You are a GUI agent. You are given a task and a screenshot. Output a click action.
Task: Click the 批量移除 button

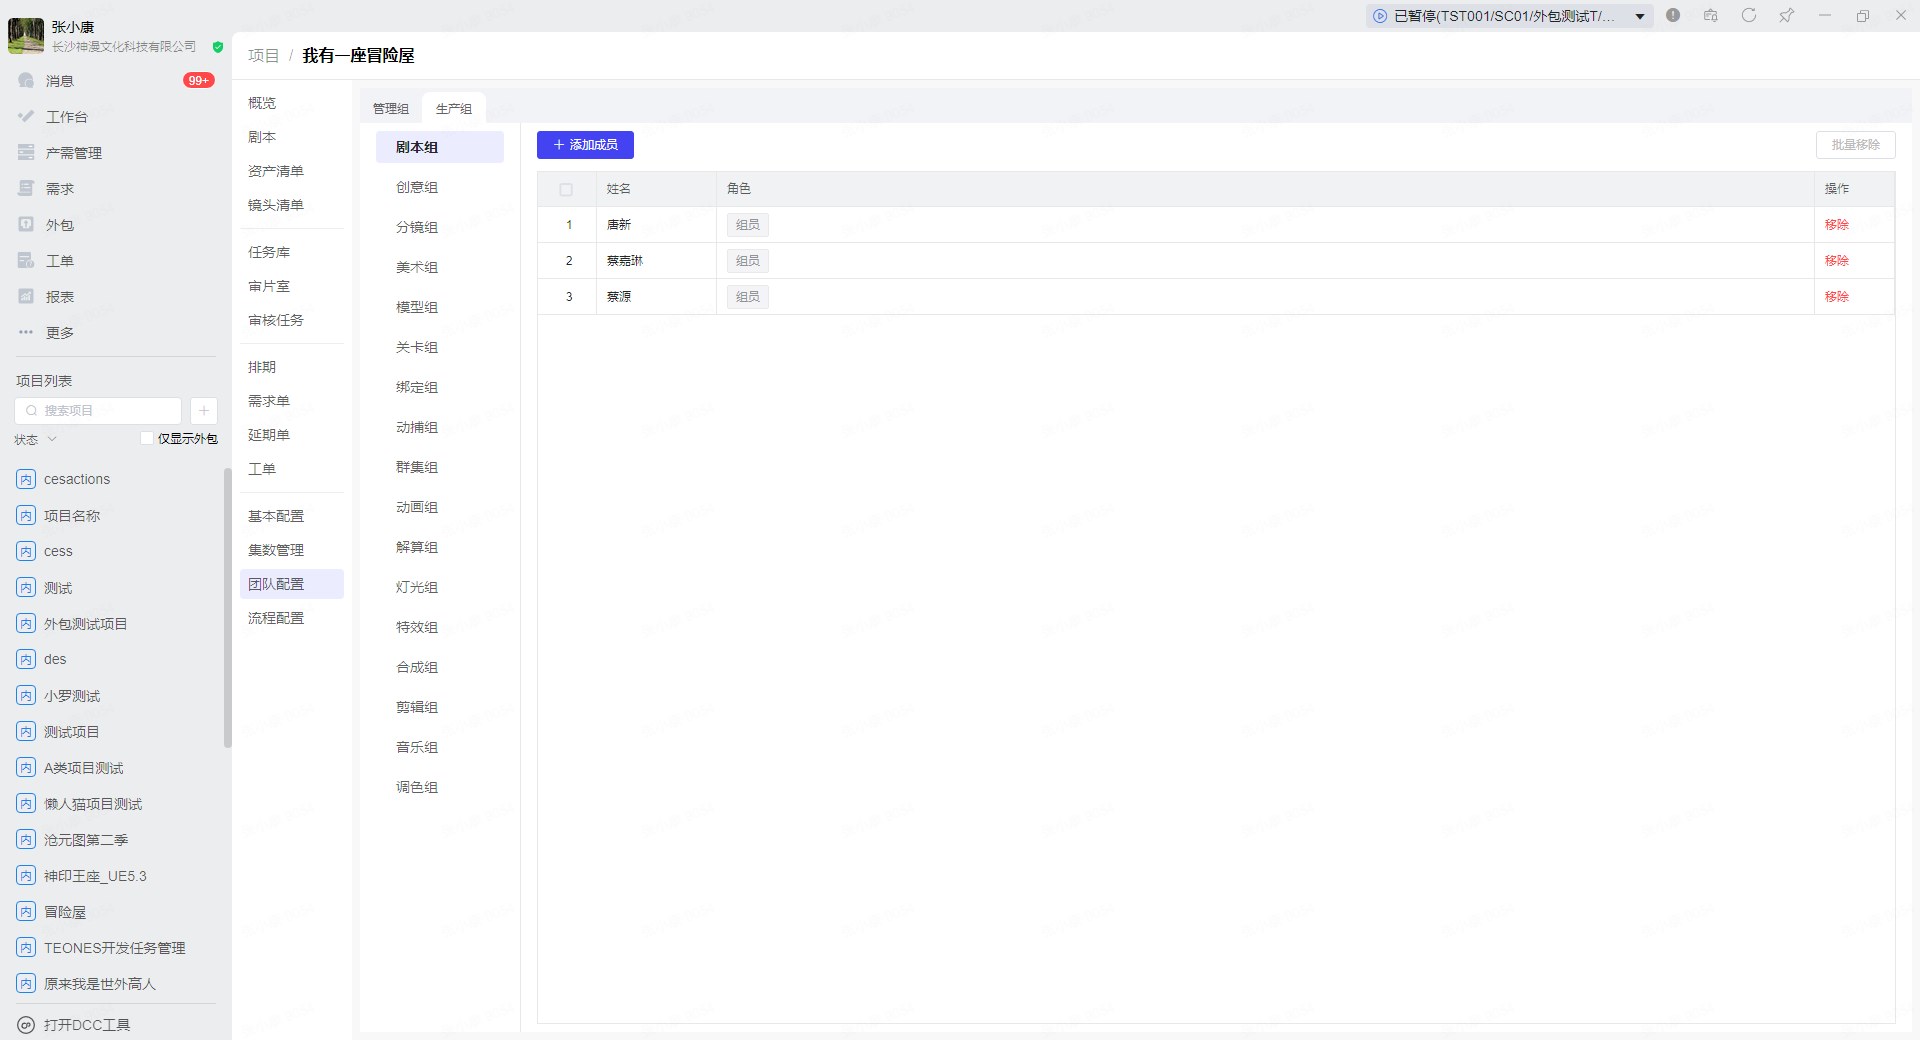click(1855, 145)
